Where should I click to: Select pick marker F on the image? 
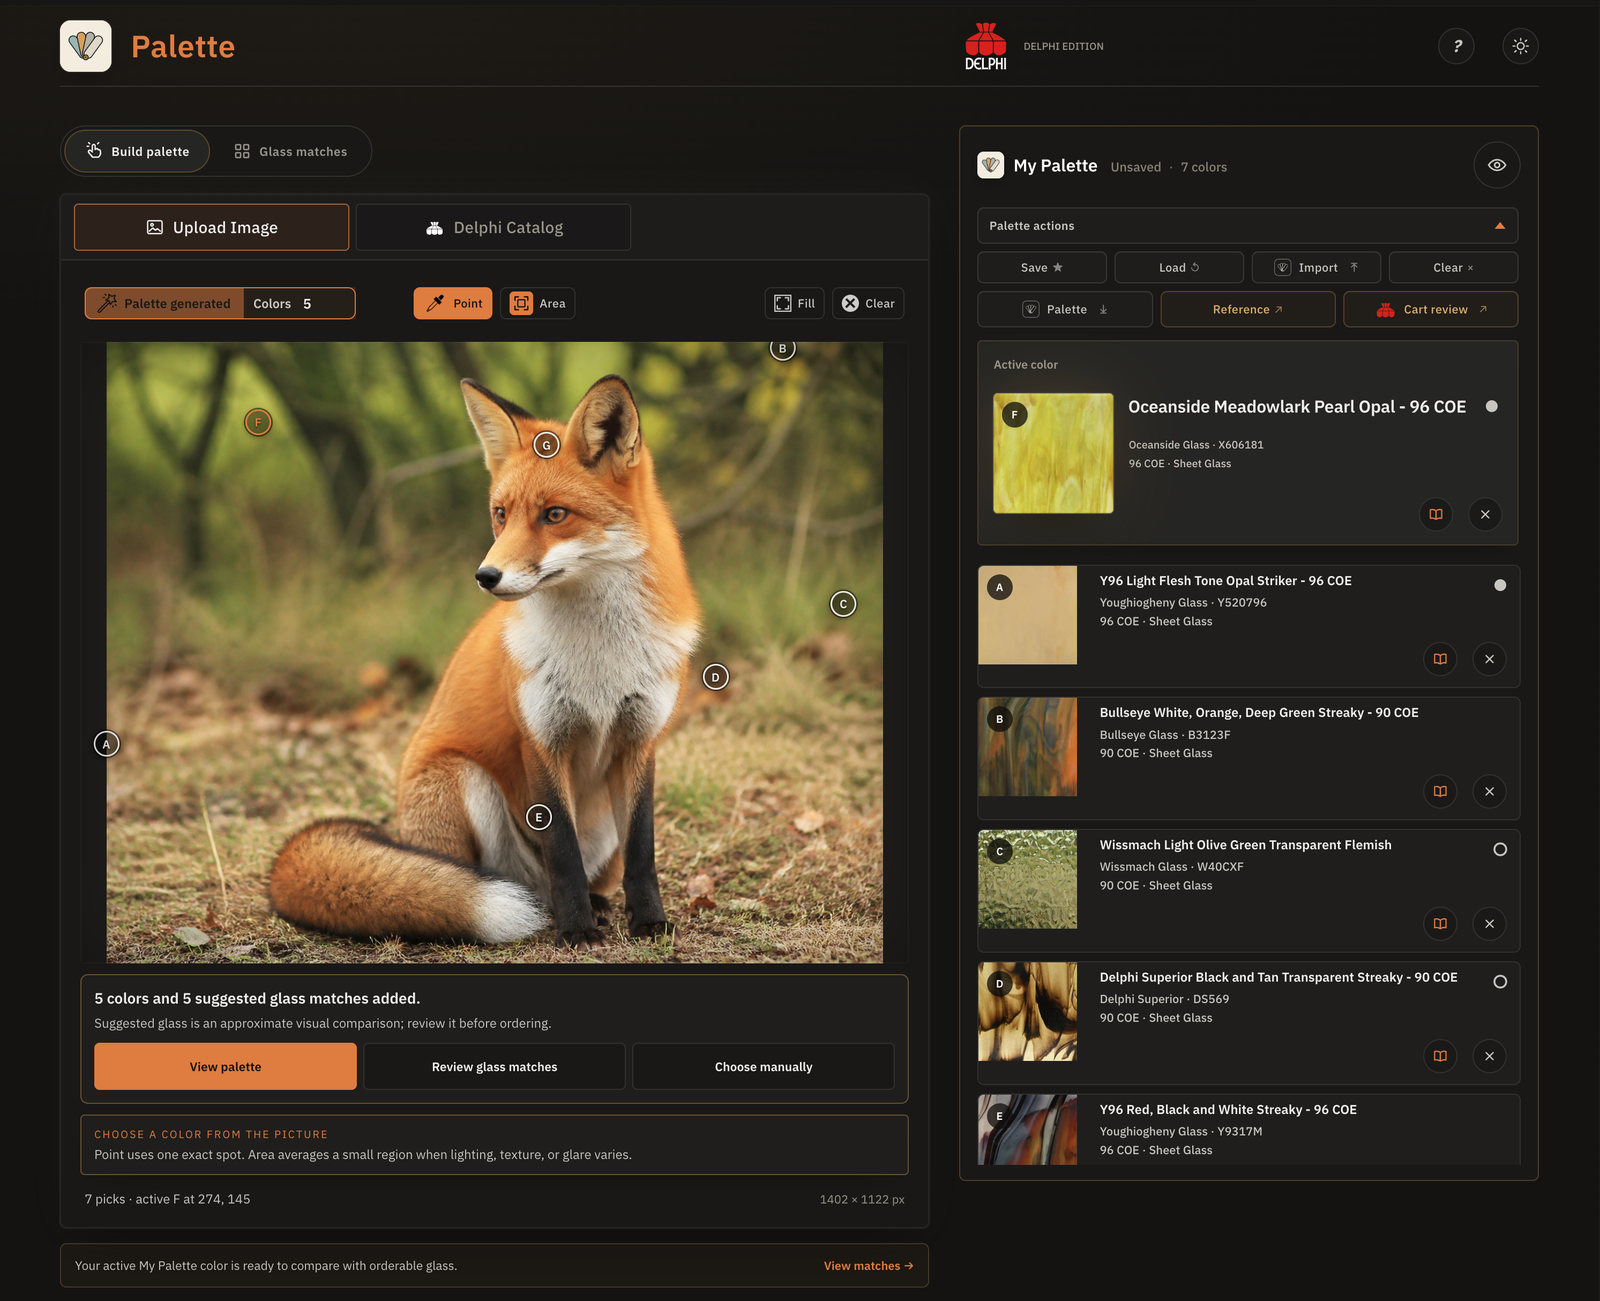tap(258, 422)
